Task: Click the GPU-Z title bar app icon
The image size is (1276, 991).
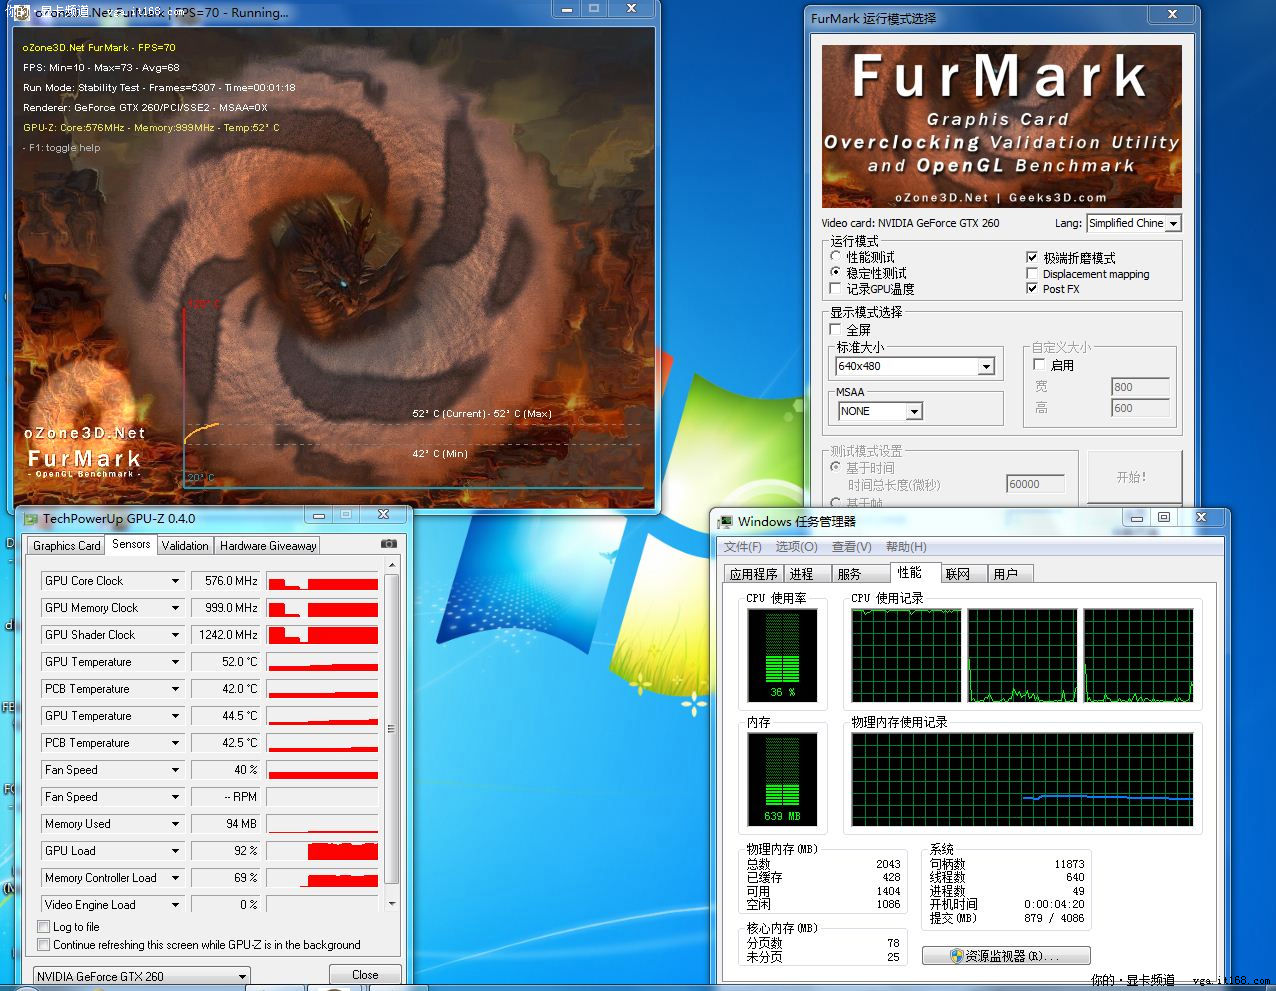Action: tap(30, 519)
